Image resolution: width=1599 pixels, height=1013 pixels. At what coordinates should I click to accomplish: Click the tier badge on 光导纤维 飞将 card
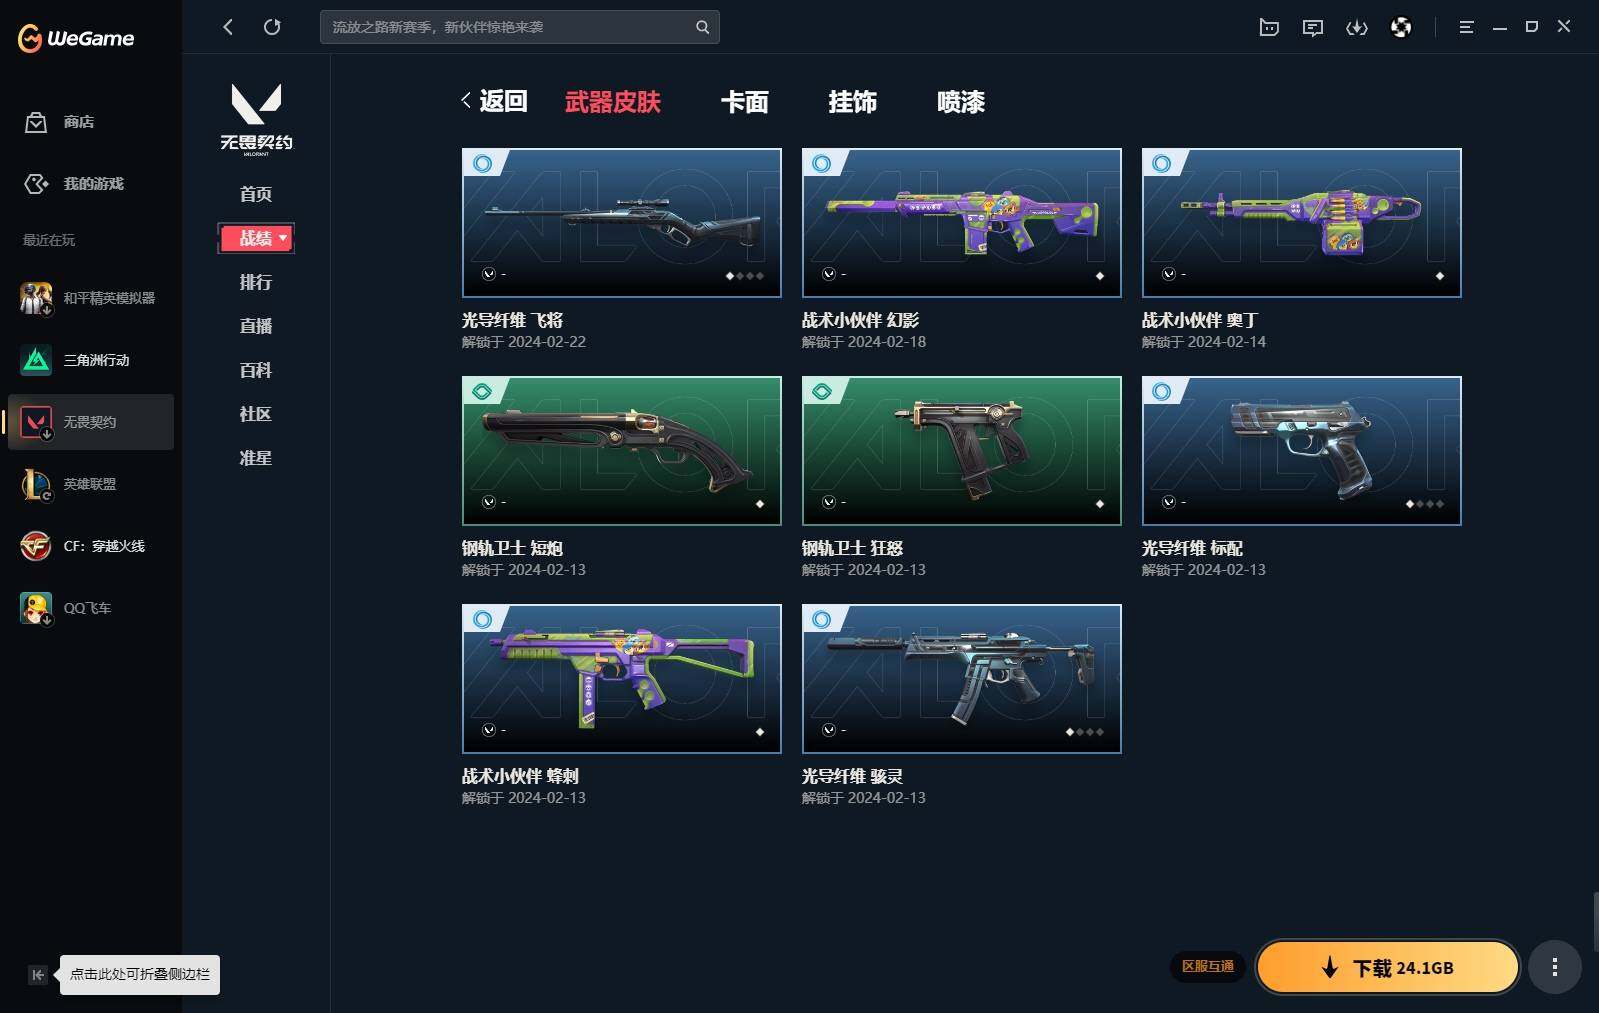(x=483, y=163)
